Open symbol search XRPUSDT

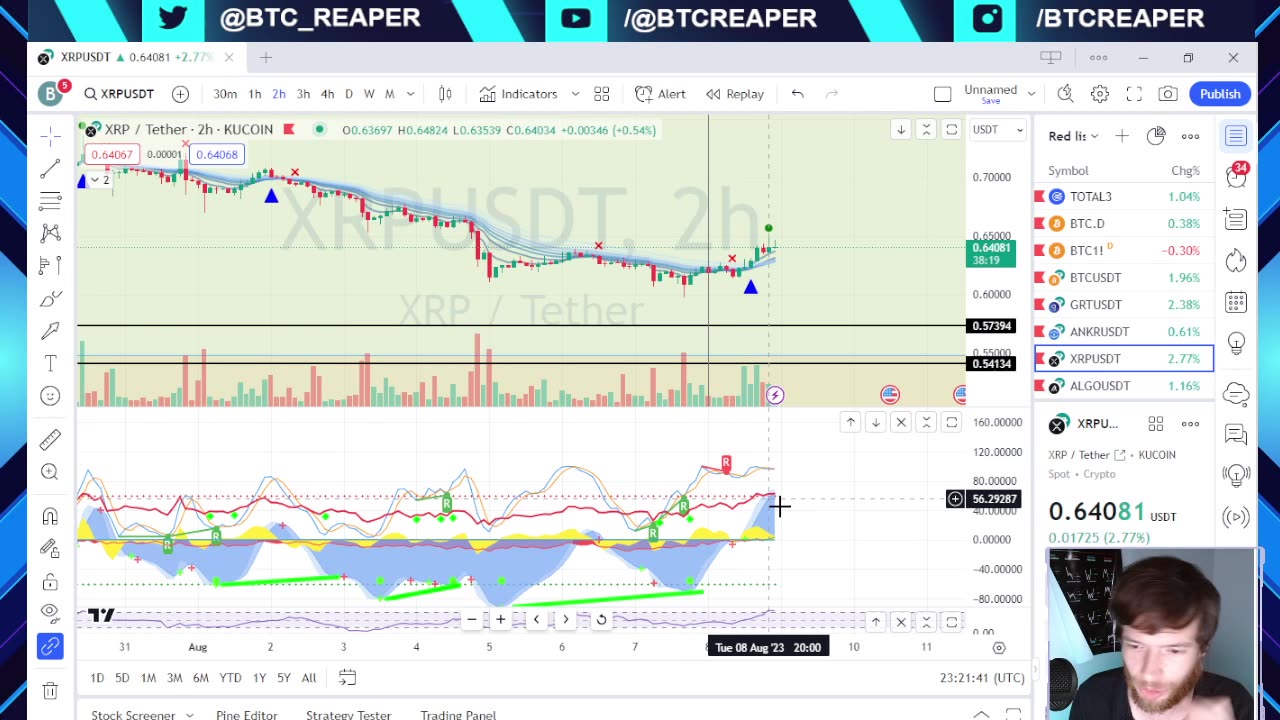(119, 94)
